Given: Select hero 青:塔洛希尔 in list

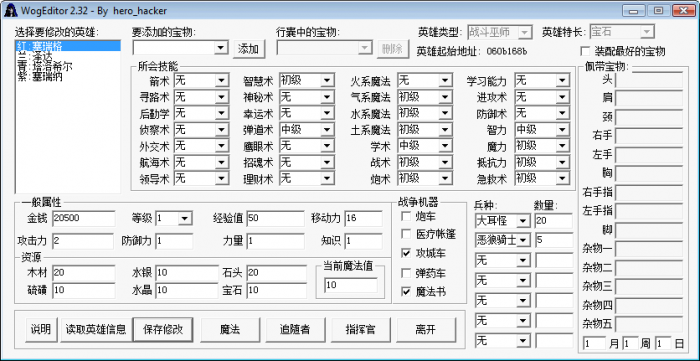Looking at the screenshot, I should 67,66.
